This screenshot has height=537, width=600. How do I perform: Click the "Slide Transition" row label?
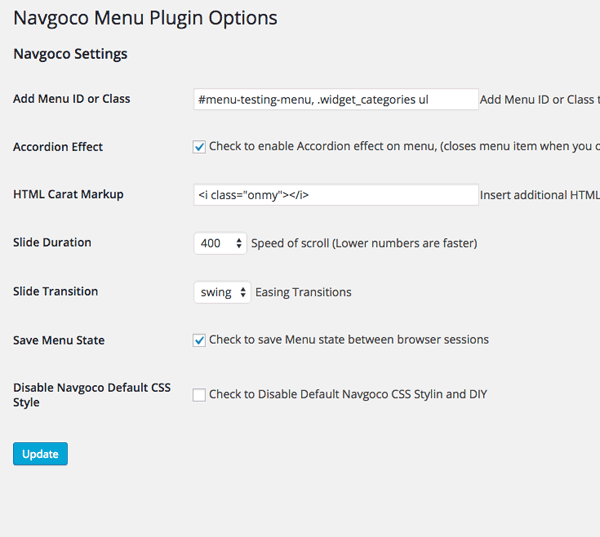(x=55, y=291)
